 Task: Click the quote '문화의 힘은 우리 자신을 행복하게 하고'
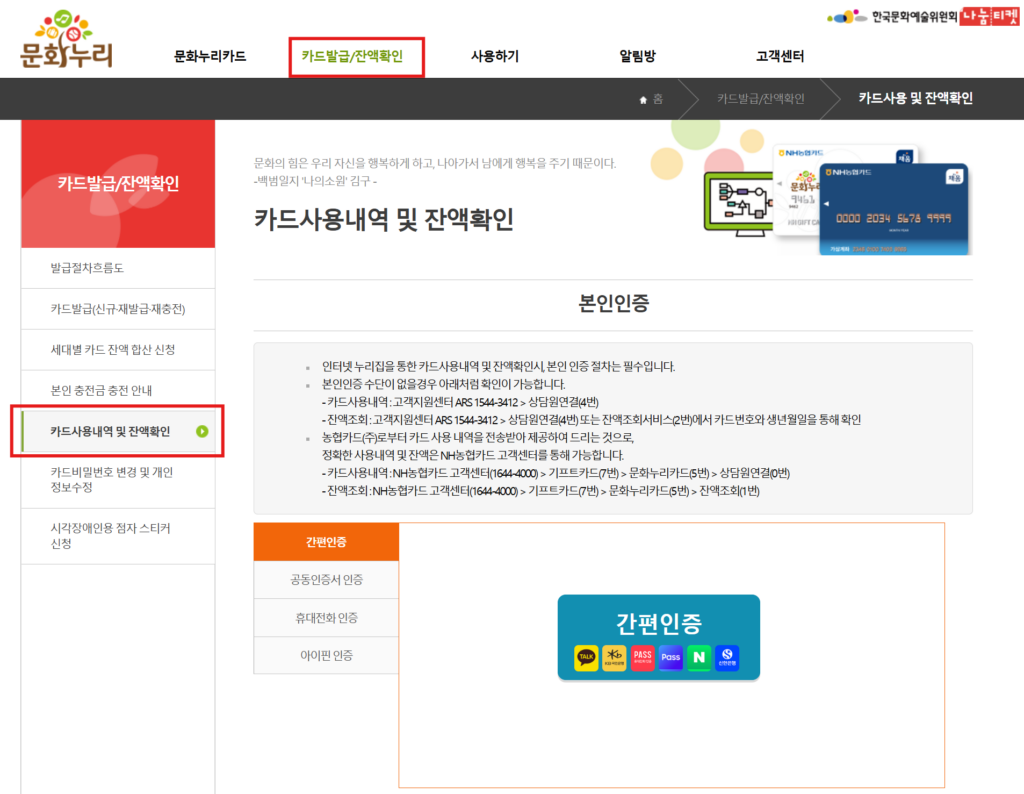(x=435, y=163)
